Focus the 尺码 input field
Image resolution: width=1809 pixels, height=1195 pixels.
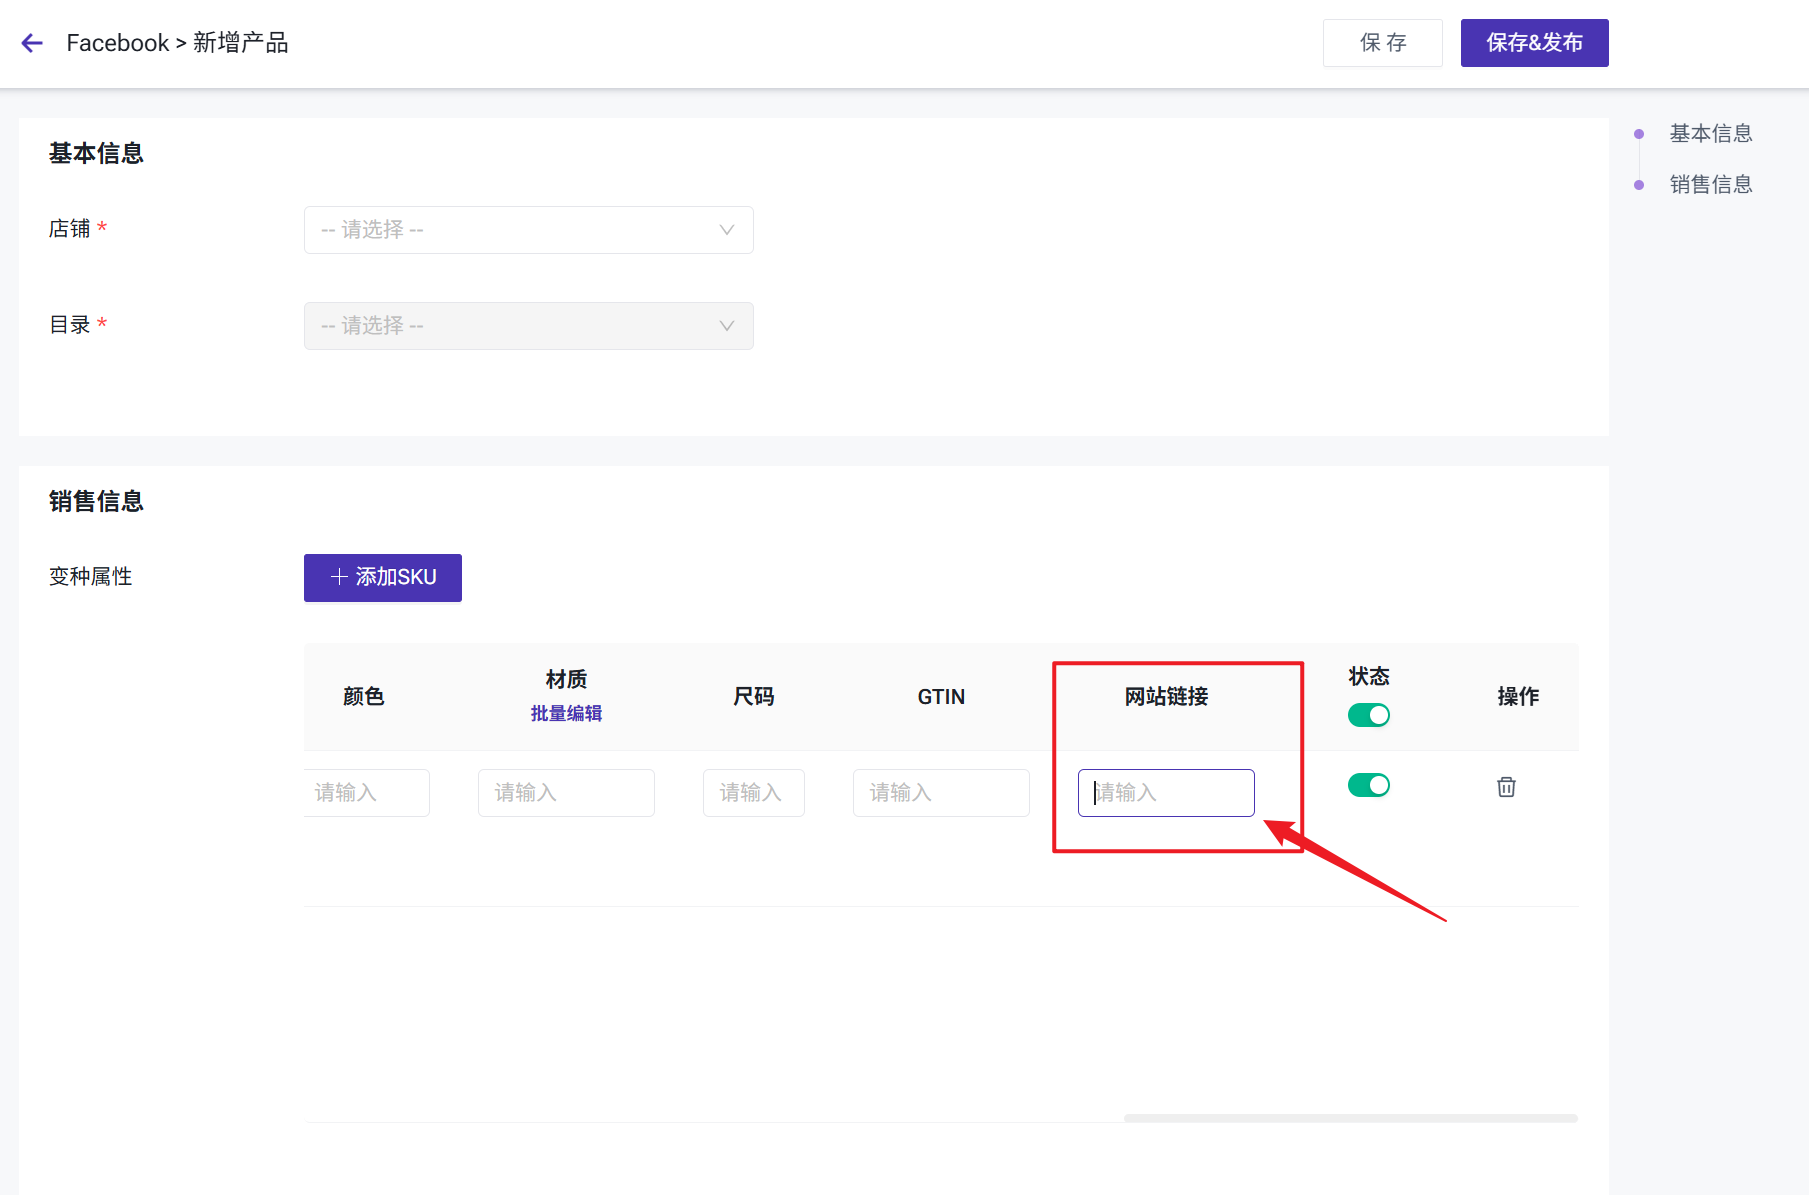pos(753,793)
